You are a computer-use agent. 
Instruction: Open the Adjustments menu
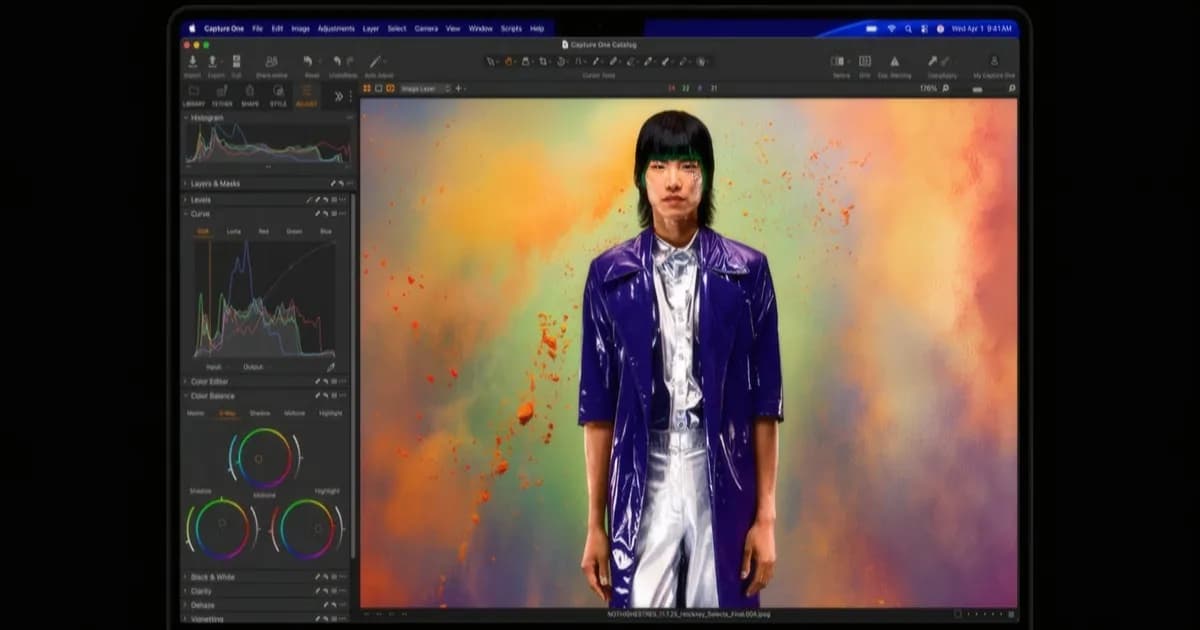point(336,29)
